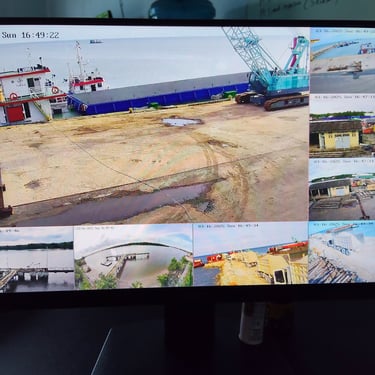This screenshot has height=375, width=375.
Task: Select the fisheye dock camera feed
Action: coord(133,256)
